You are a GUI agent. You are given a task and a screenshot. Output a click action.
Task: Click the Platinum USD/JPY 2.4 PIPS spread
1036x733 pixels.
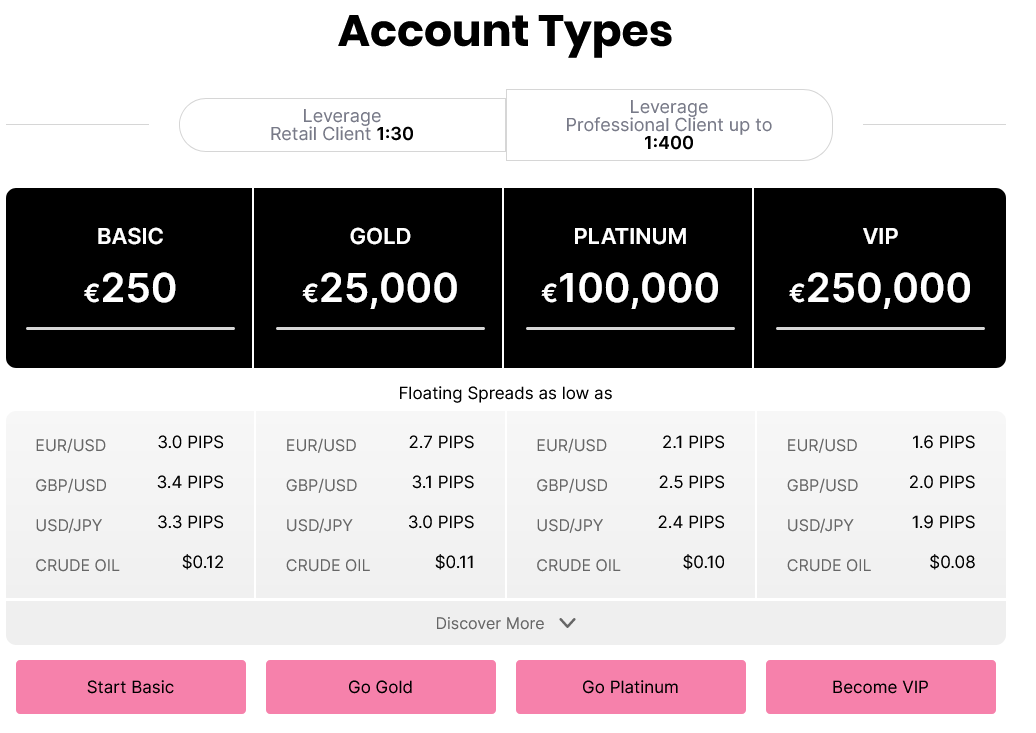tap(691, 522)
